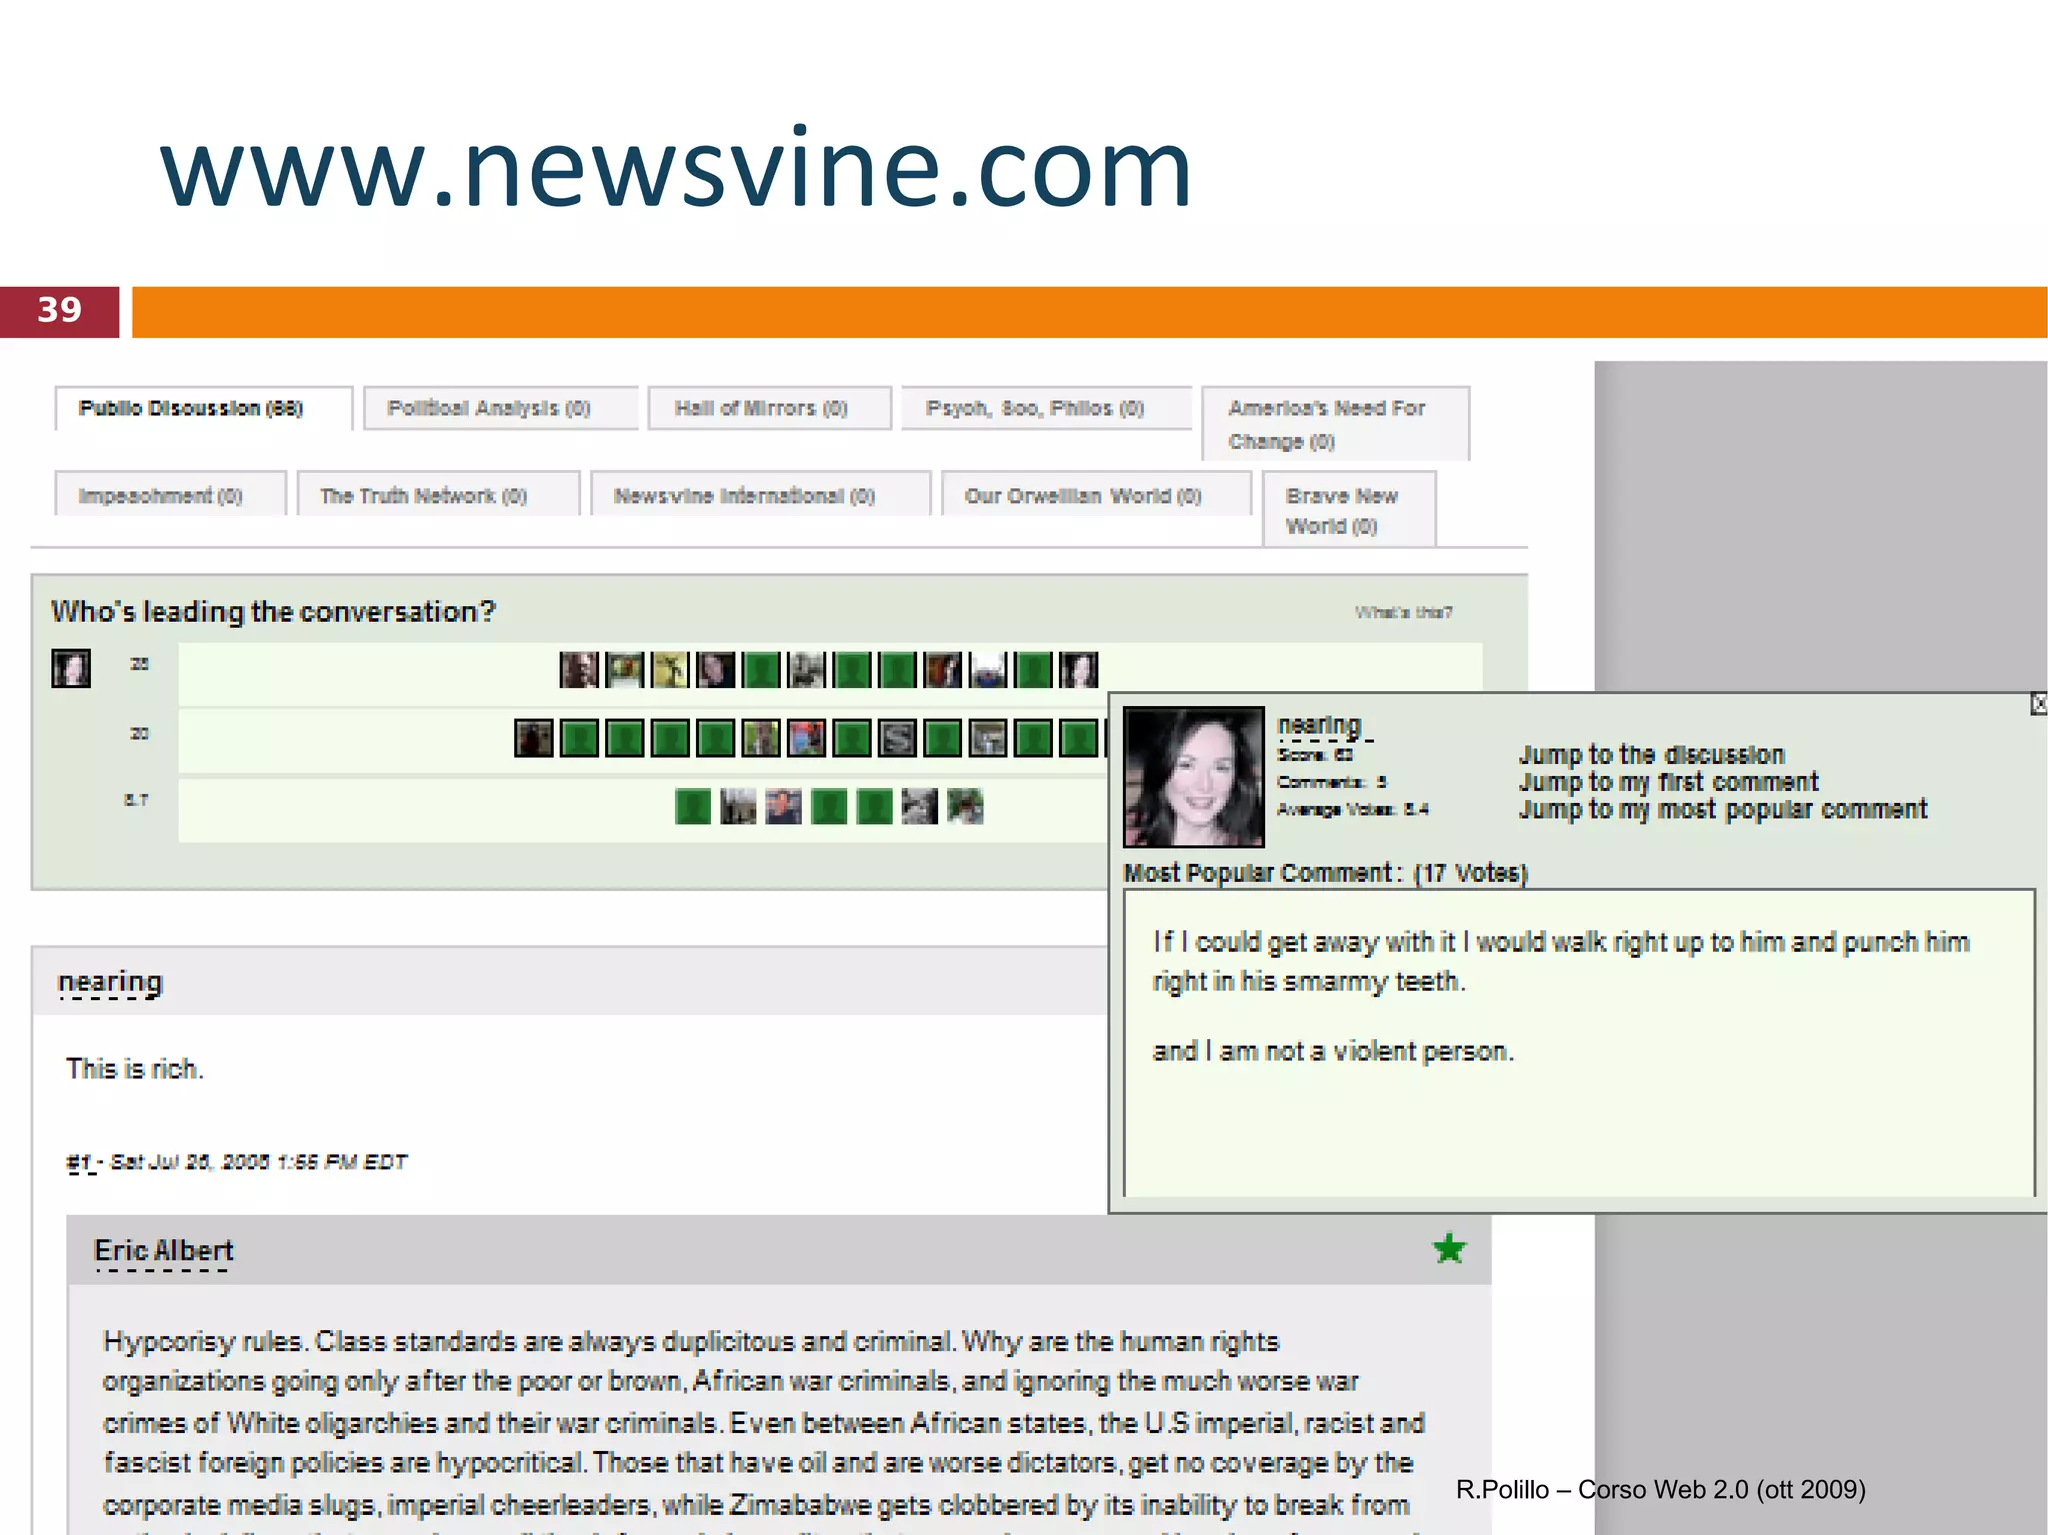The height and width of the screenshot is (1535, 2048).
Task: Select Brave New World (0) tab
Action: point(1349,510)
